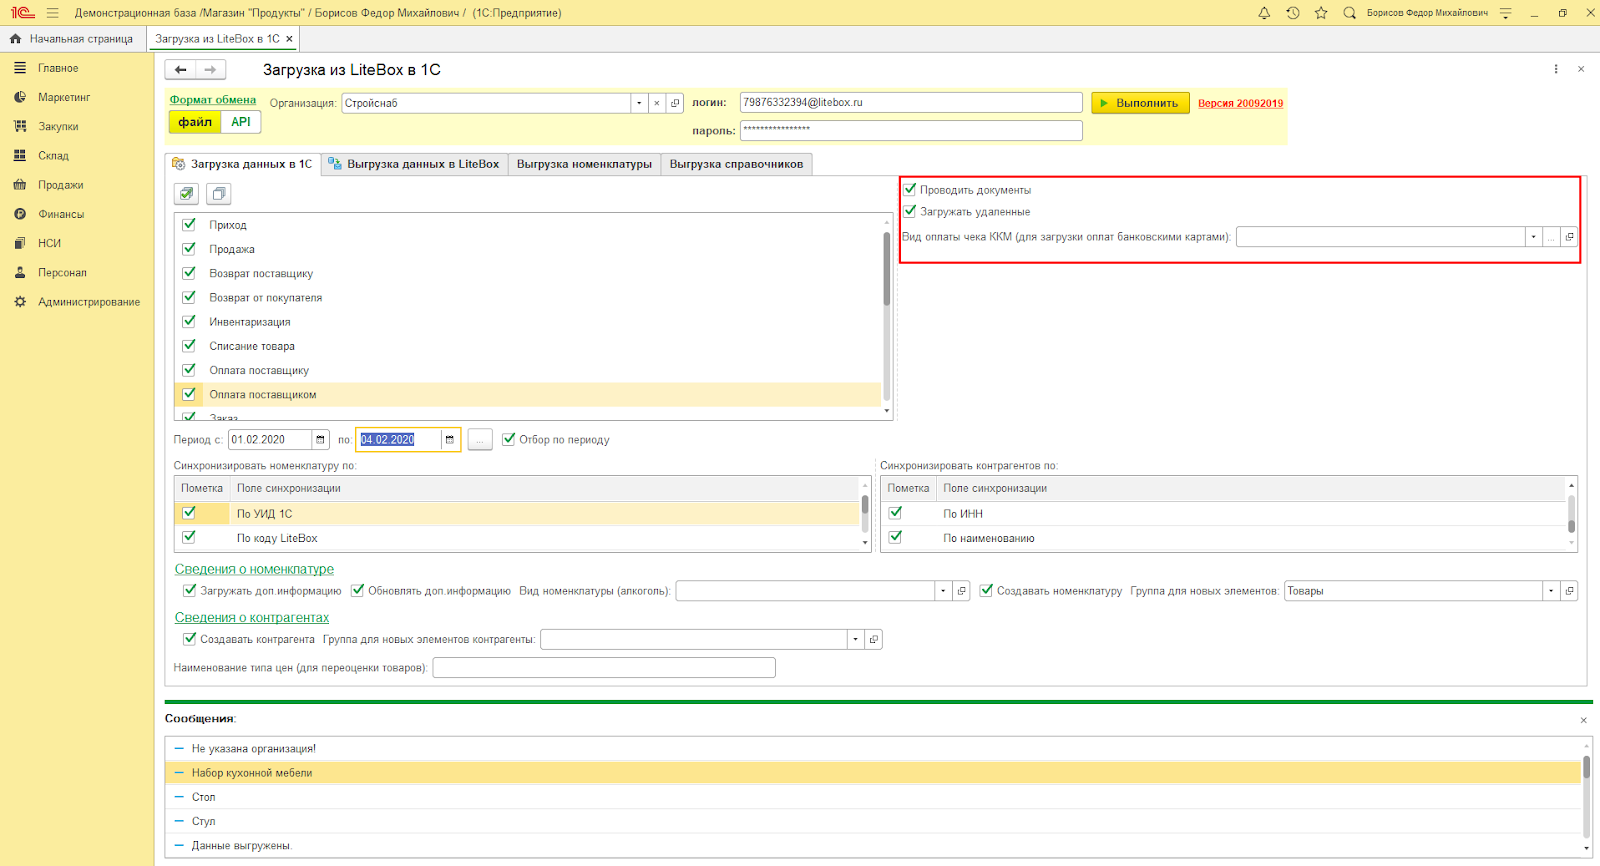
Task: Uncheck all items icon above list
Action: click(x=219, y=193)
